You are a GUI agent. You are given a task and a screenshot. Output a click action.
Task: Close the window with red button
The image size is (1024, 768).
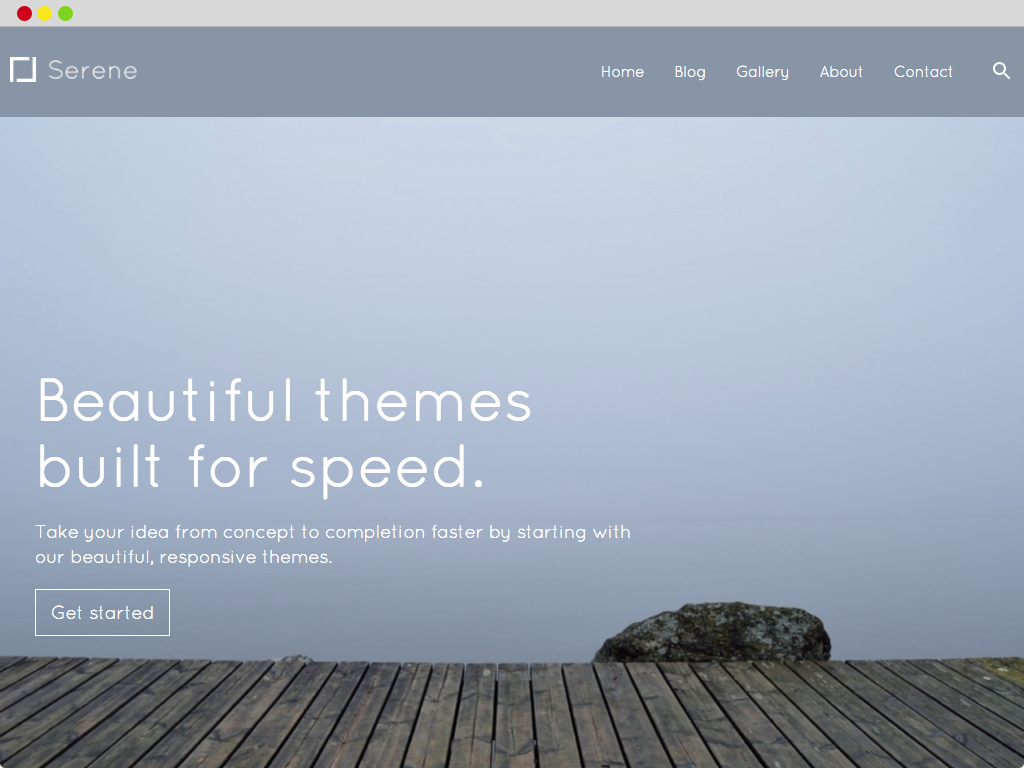pos(24,13)
